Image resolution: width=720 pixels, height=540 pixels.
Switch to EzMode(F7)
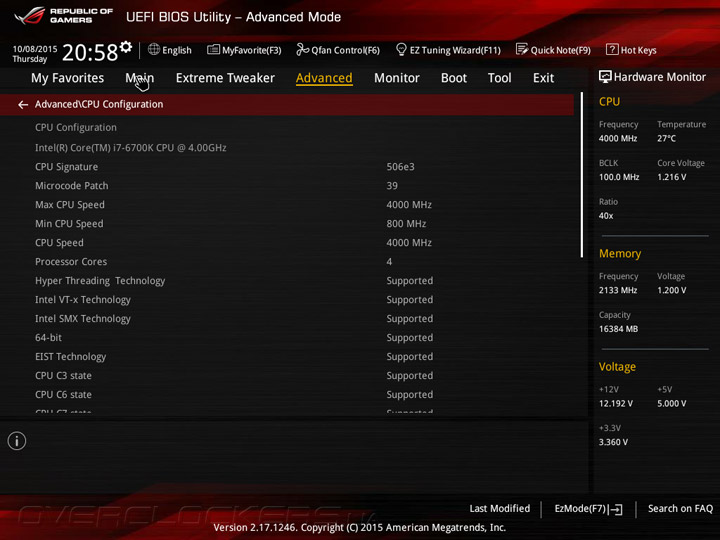pyautogui.click(x=588, y=509)
